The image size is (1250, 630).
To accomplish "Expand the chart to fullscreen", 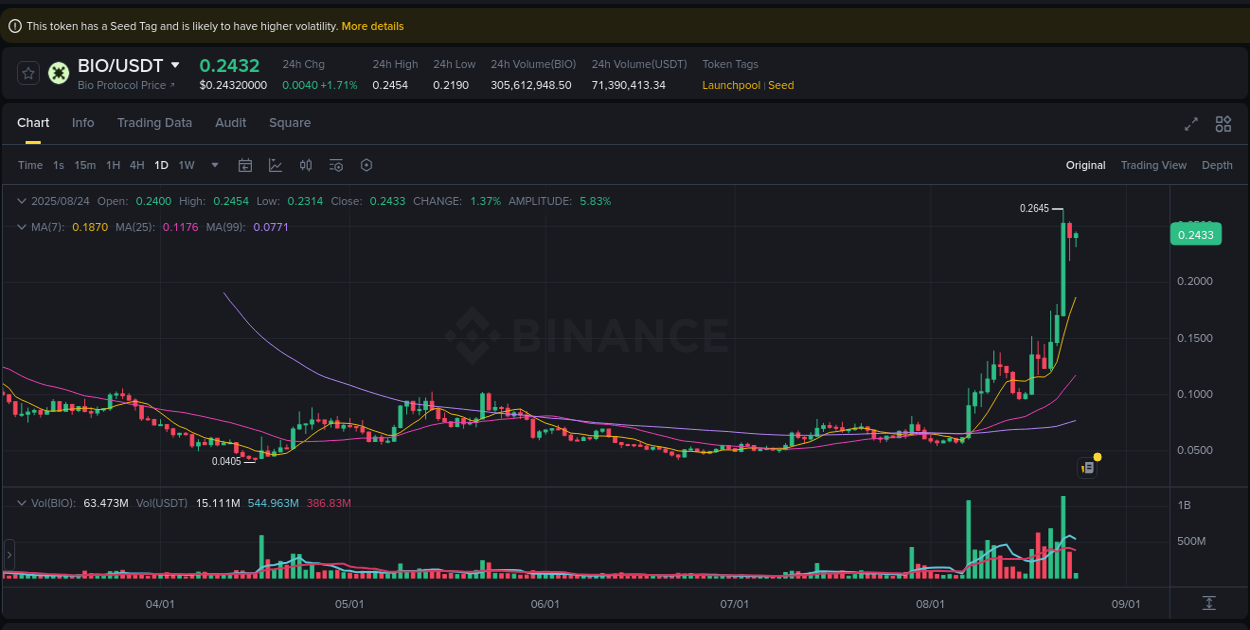I will (x=1190, y=123).
